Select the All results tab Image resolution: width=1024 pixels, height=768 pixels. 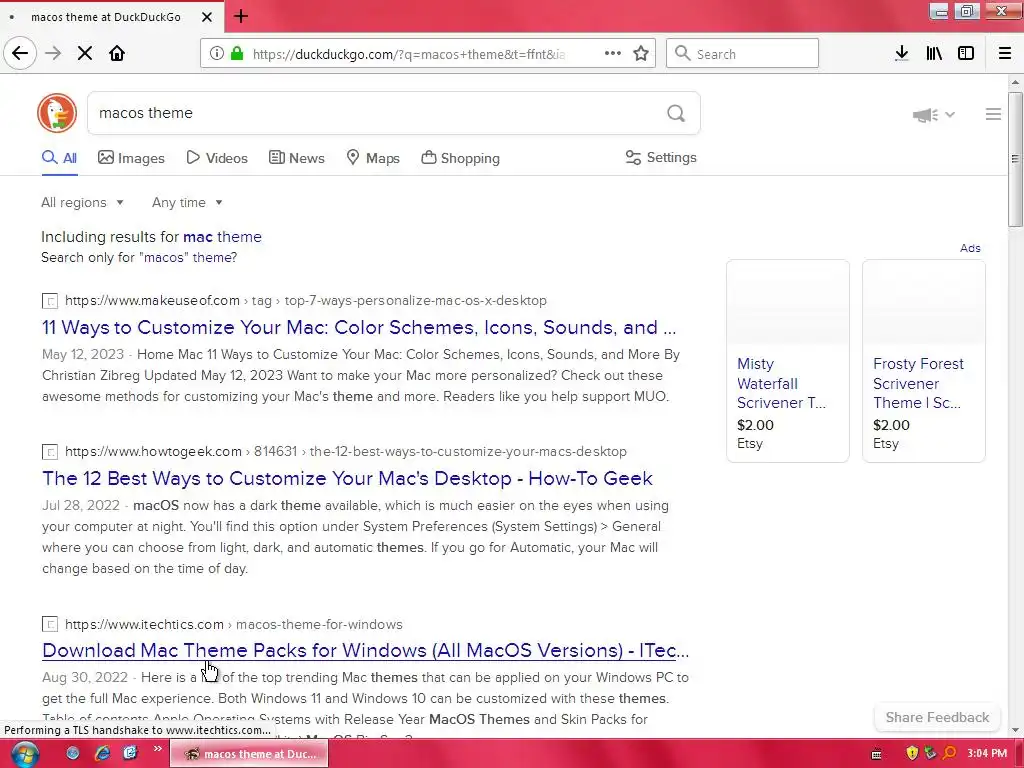coord(59,158)
